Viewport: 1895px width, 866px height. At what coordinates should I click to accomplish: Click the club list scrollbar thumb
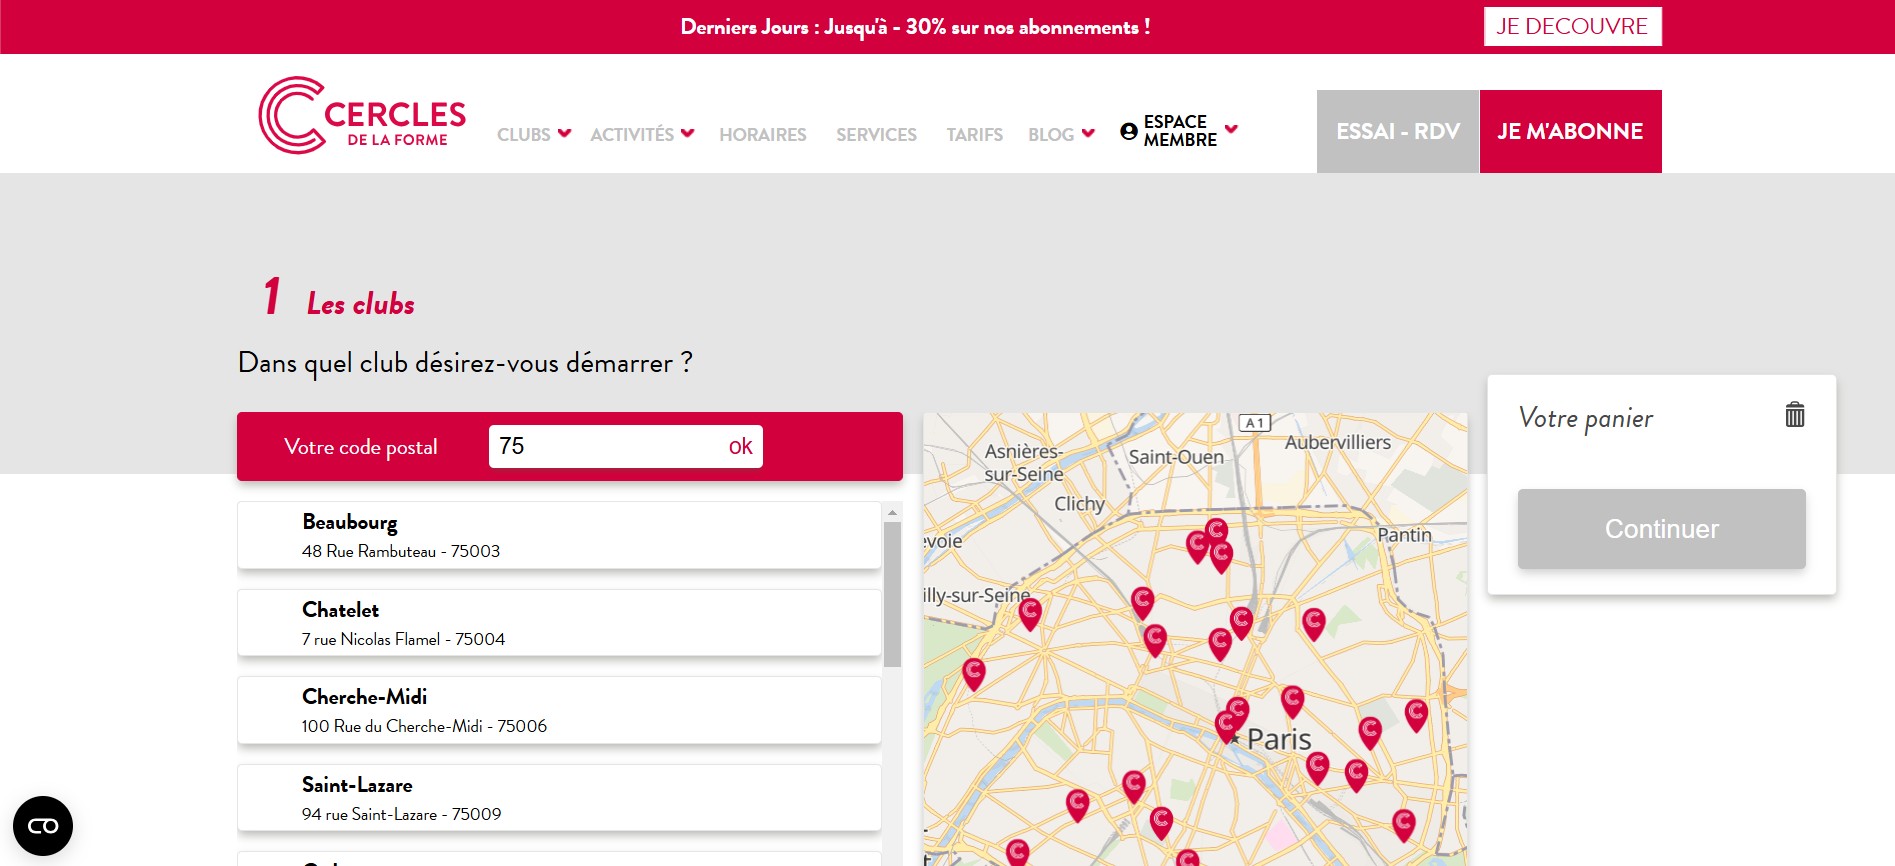[x=892, y=594]
